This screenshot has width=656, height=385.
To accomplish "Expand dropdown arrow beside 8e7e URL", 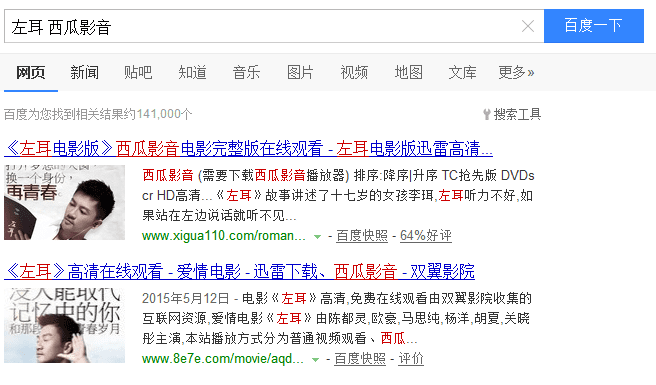I will 315,360.
